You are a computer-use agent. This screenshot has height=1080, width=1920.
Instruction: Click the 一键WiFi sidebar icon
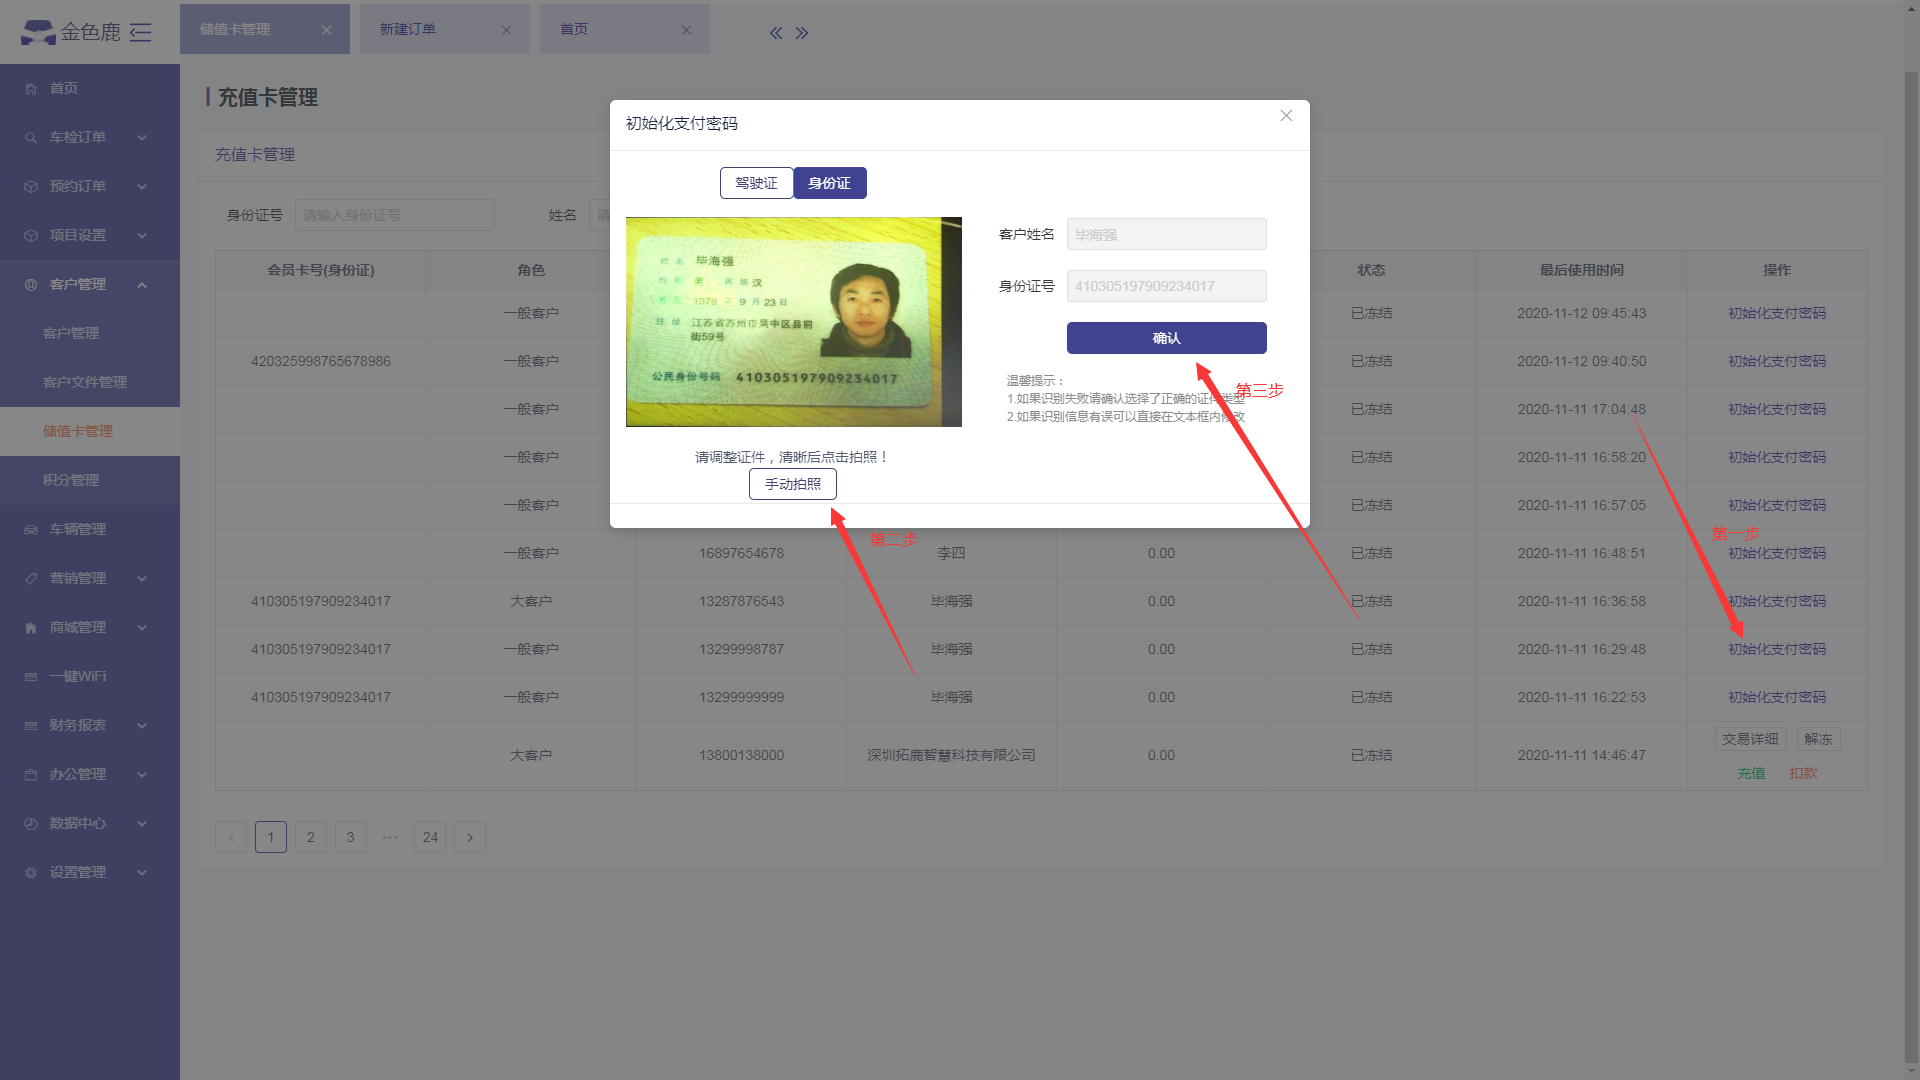pos(31,677)
